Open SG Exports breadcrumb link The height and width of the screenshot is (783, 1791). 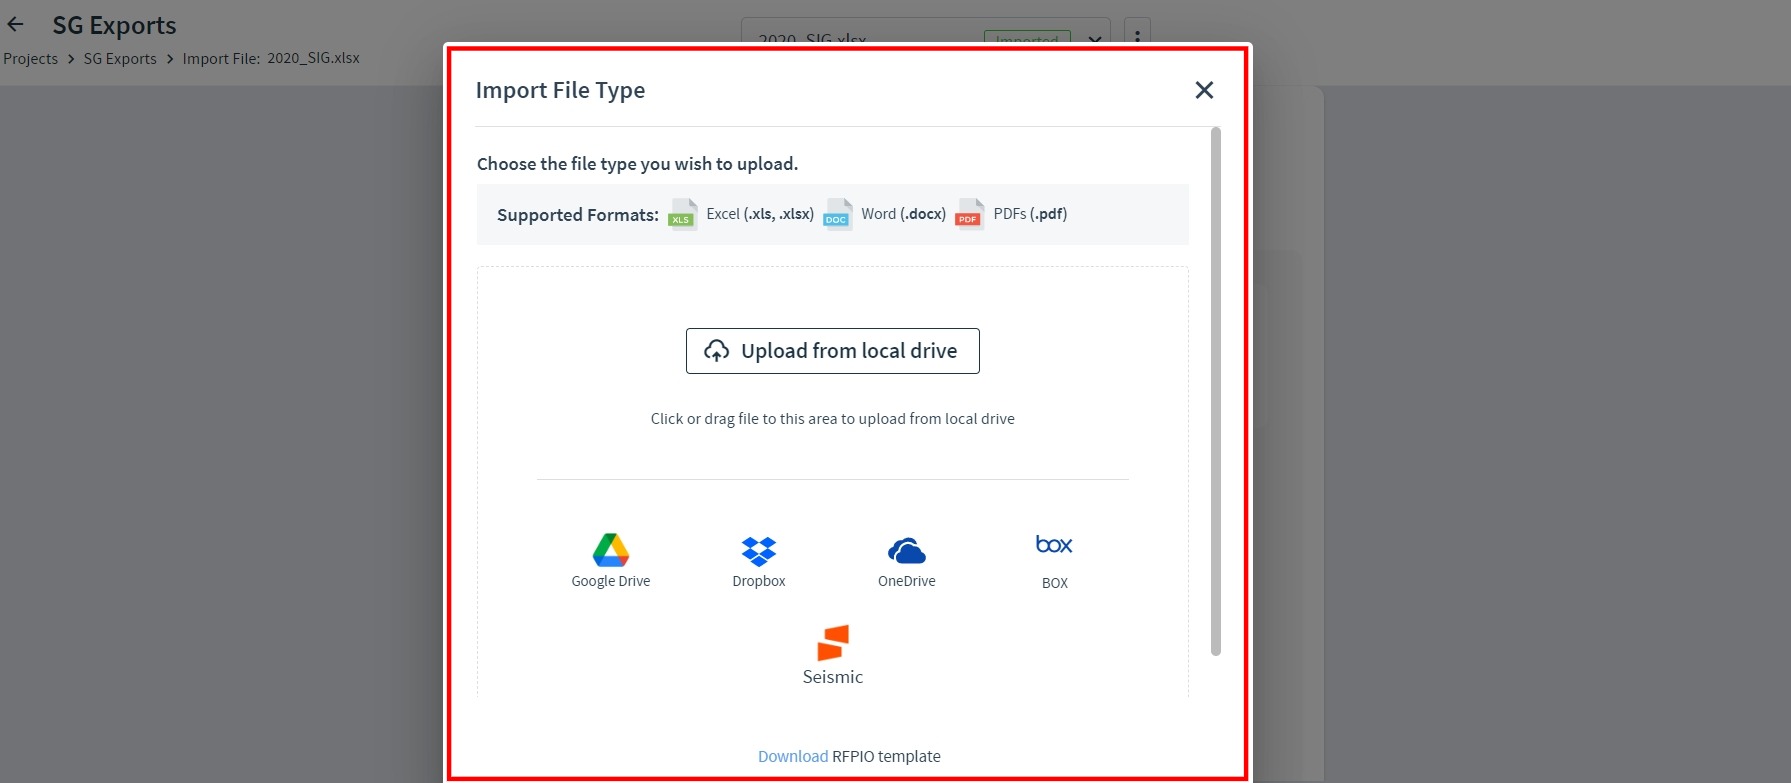coord(120,59)
